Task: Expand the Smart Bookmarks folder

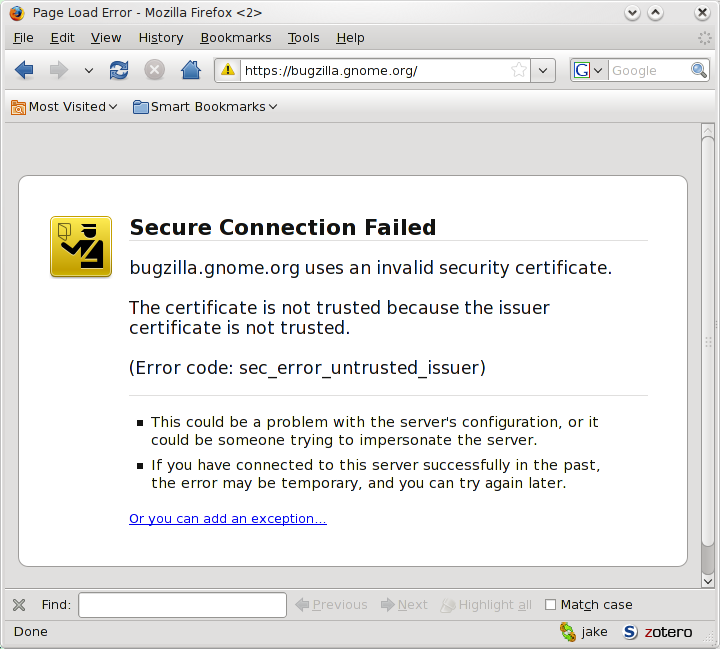Action: 205,107
